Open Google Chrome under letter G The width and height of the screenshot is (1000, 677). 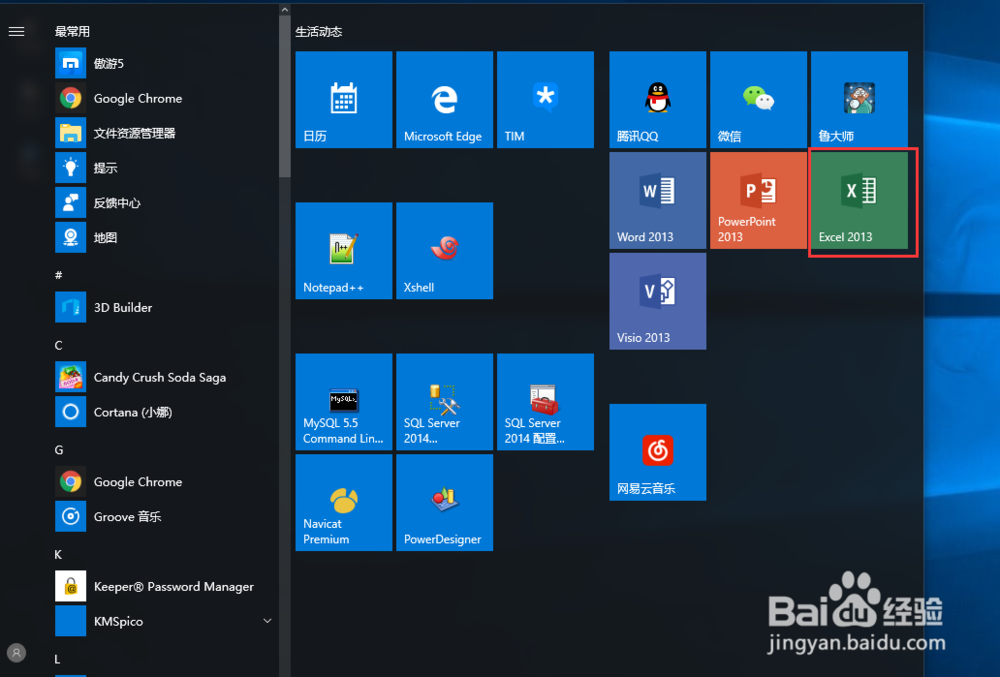(165, 482)
